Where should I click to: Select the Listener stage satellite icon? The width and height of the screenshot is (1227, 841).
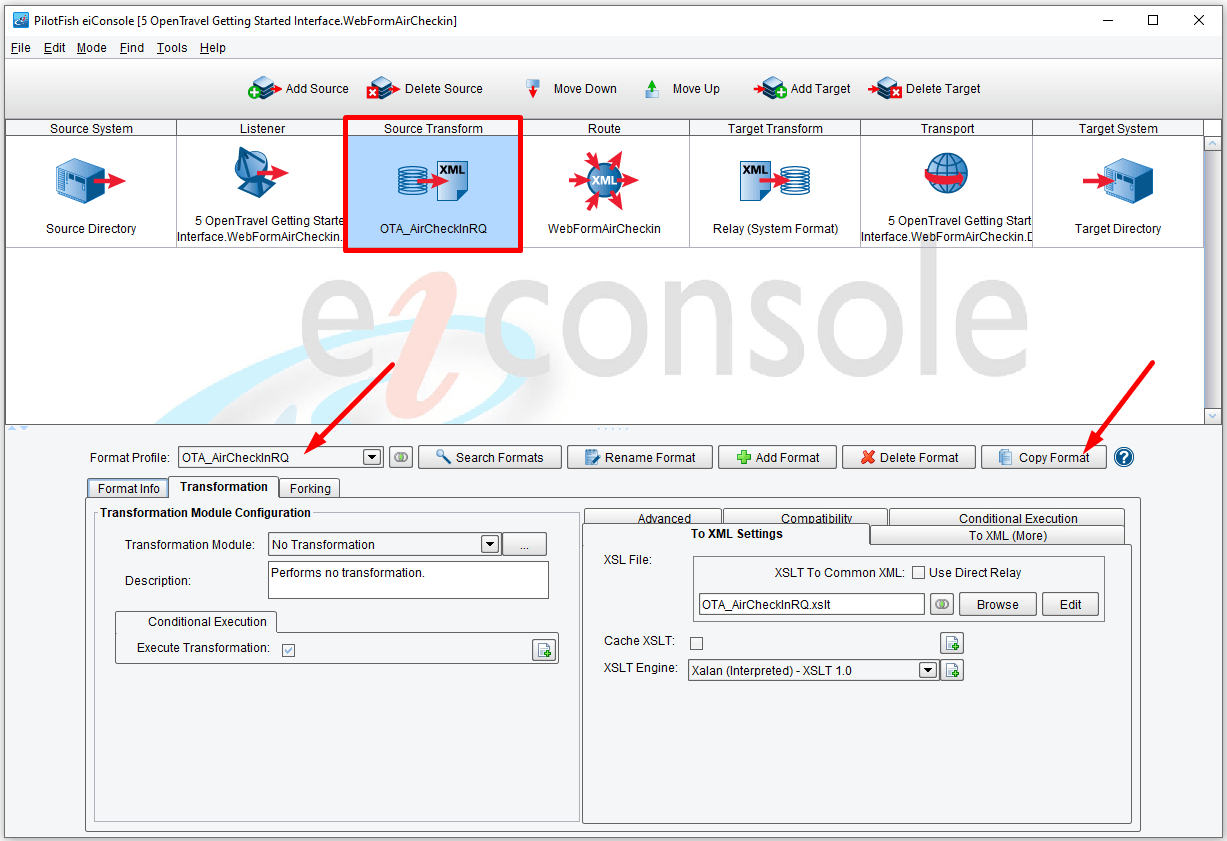point(260,173)
